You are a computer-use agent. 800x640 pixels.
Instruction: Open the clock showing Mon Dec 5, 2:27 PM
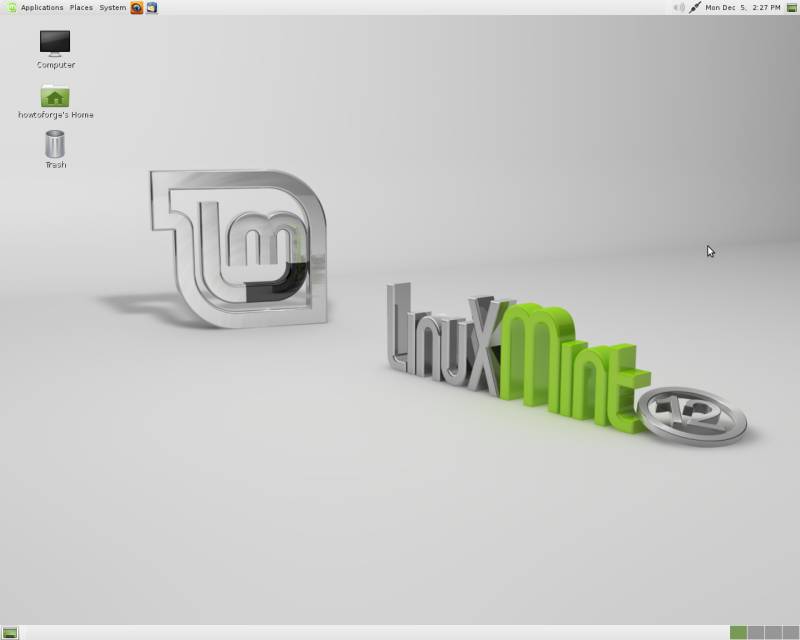(x=743, y=8)
